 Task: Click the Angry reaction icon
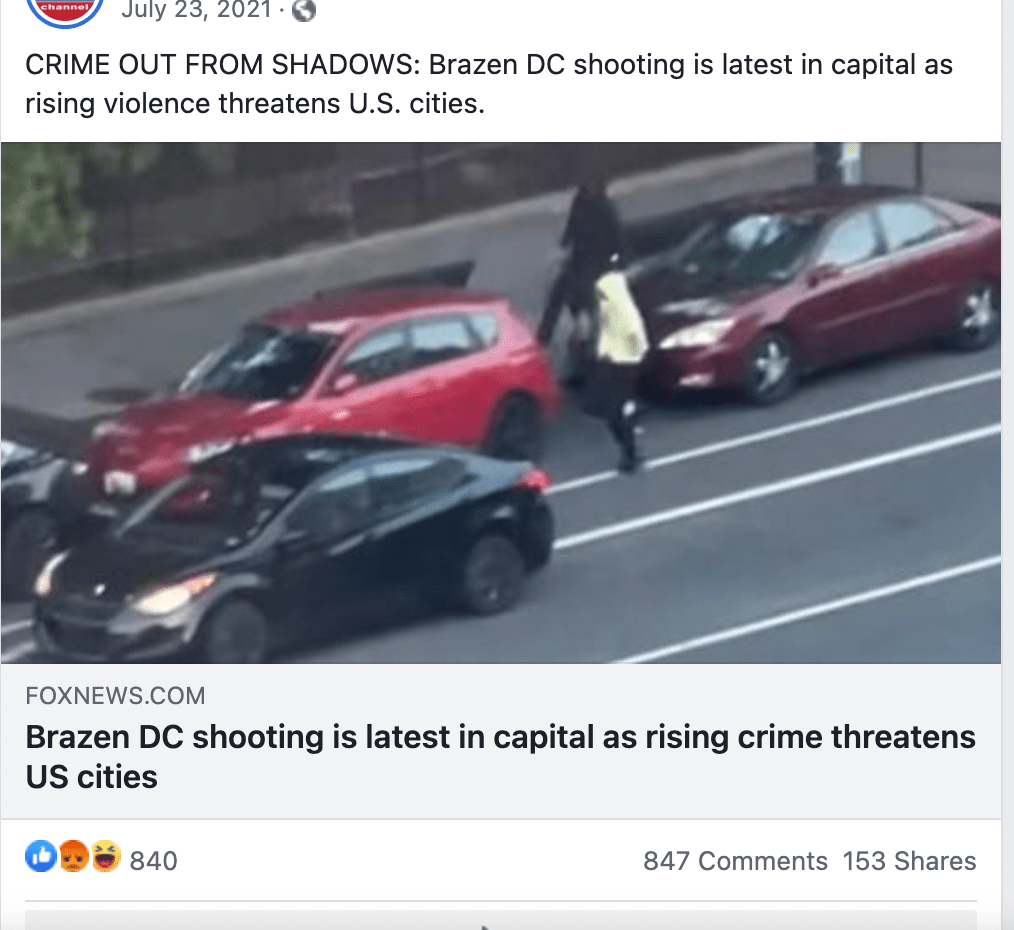pos(74,856)
